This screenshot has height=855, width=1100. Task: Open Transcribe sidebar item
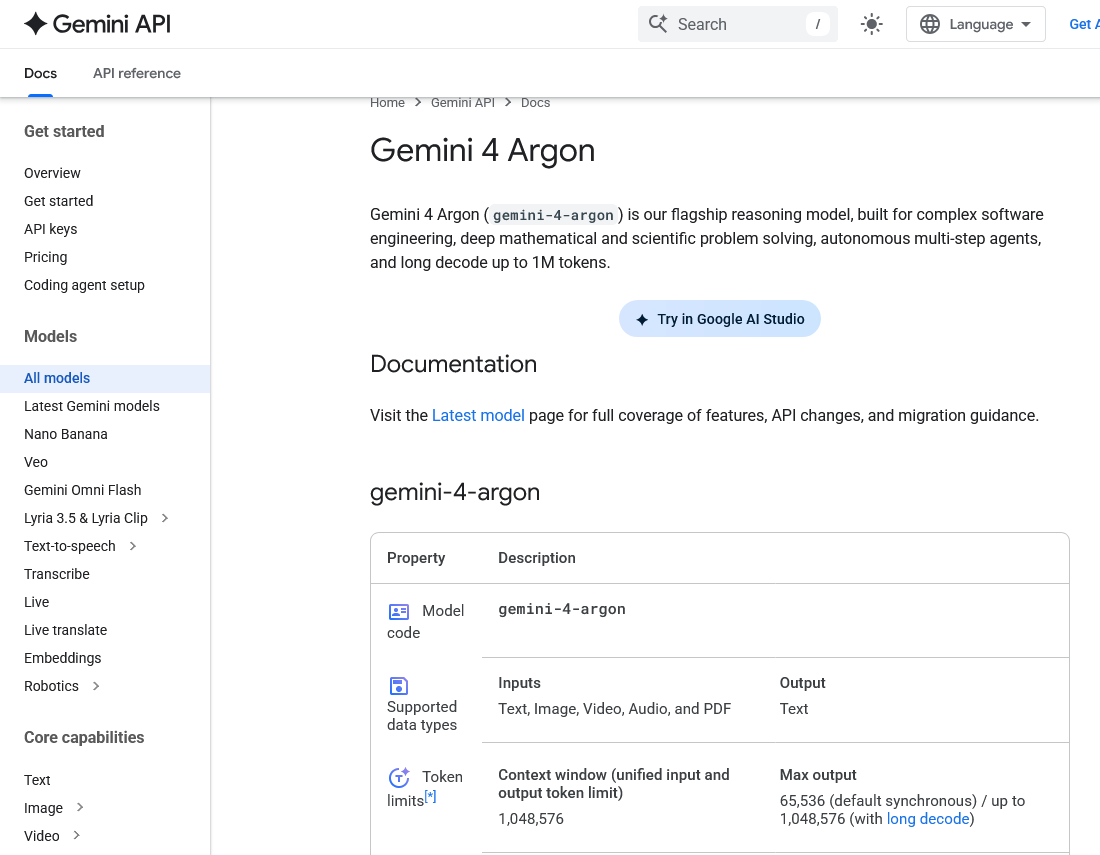(x=57, y=574)
